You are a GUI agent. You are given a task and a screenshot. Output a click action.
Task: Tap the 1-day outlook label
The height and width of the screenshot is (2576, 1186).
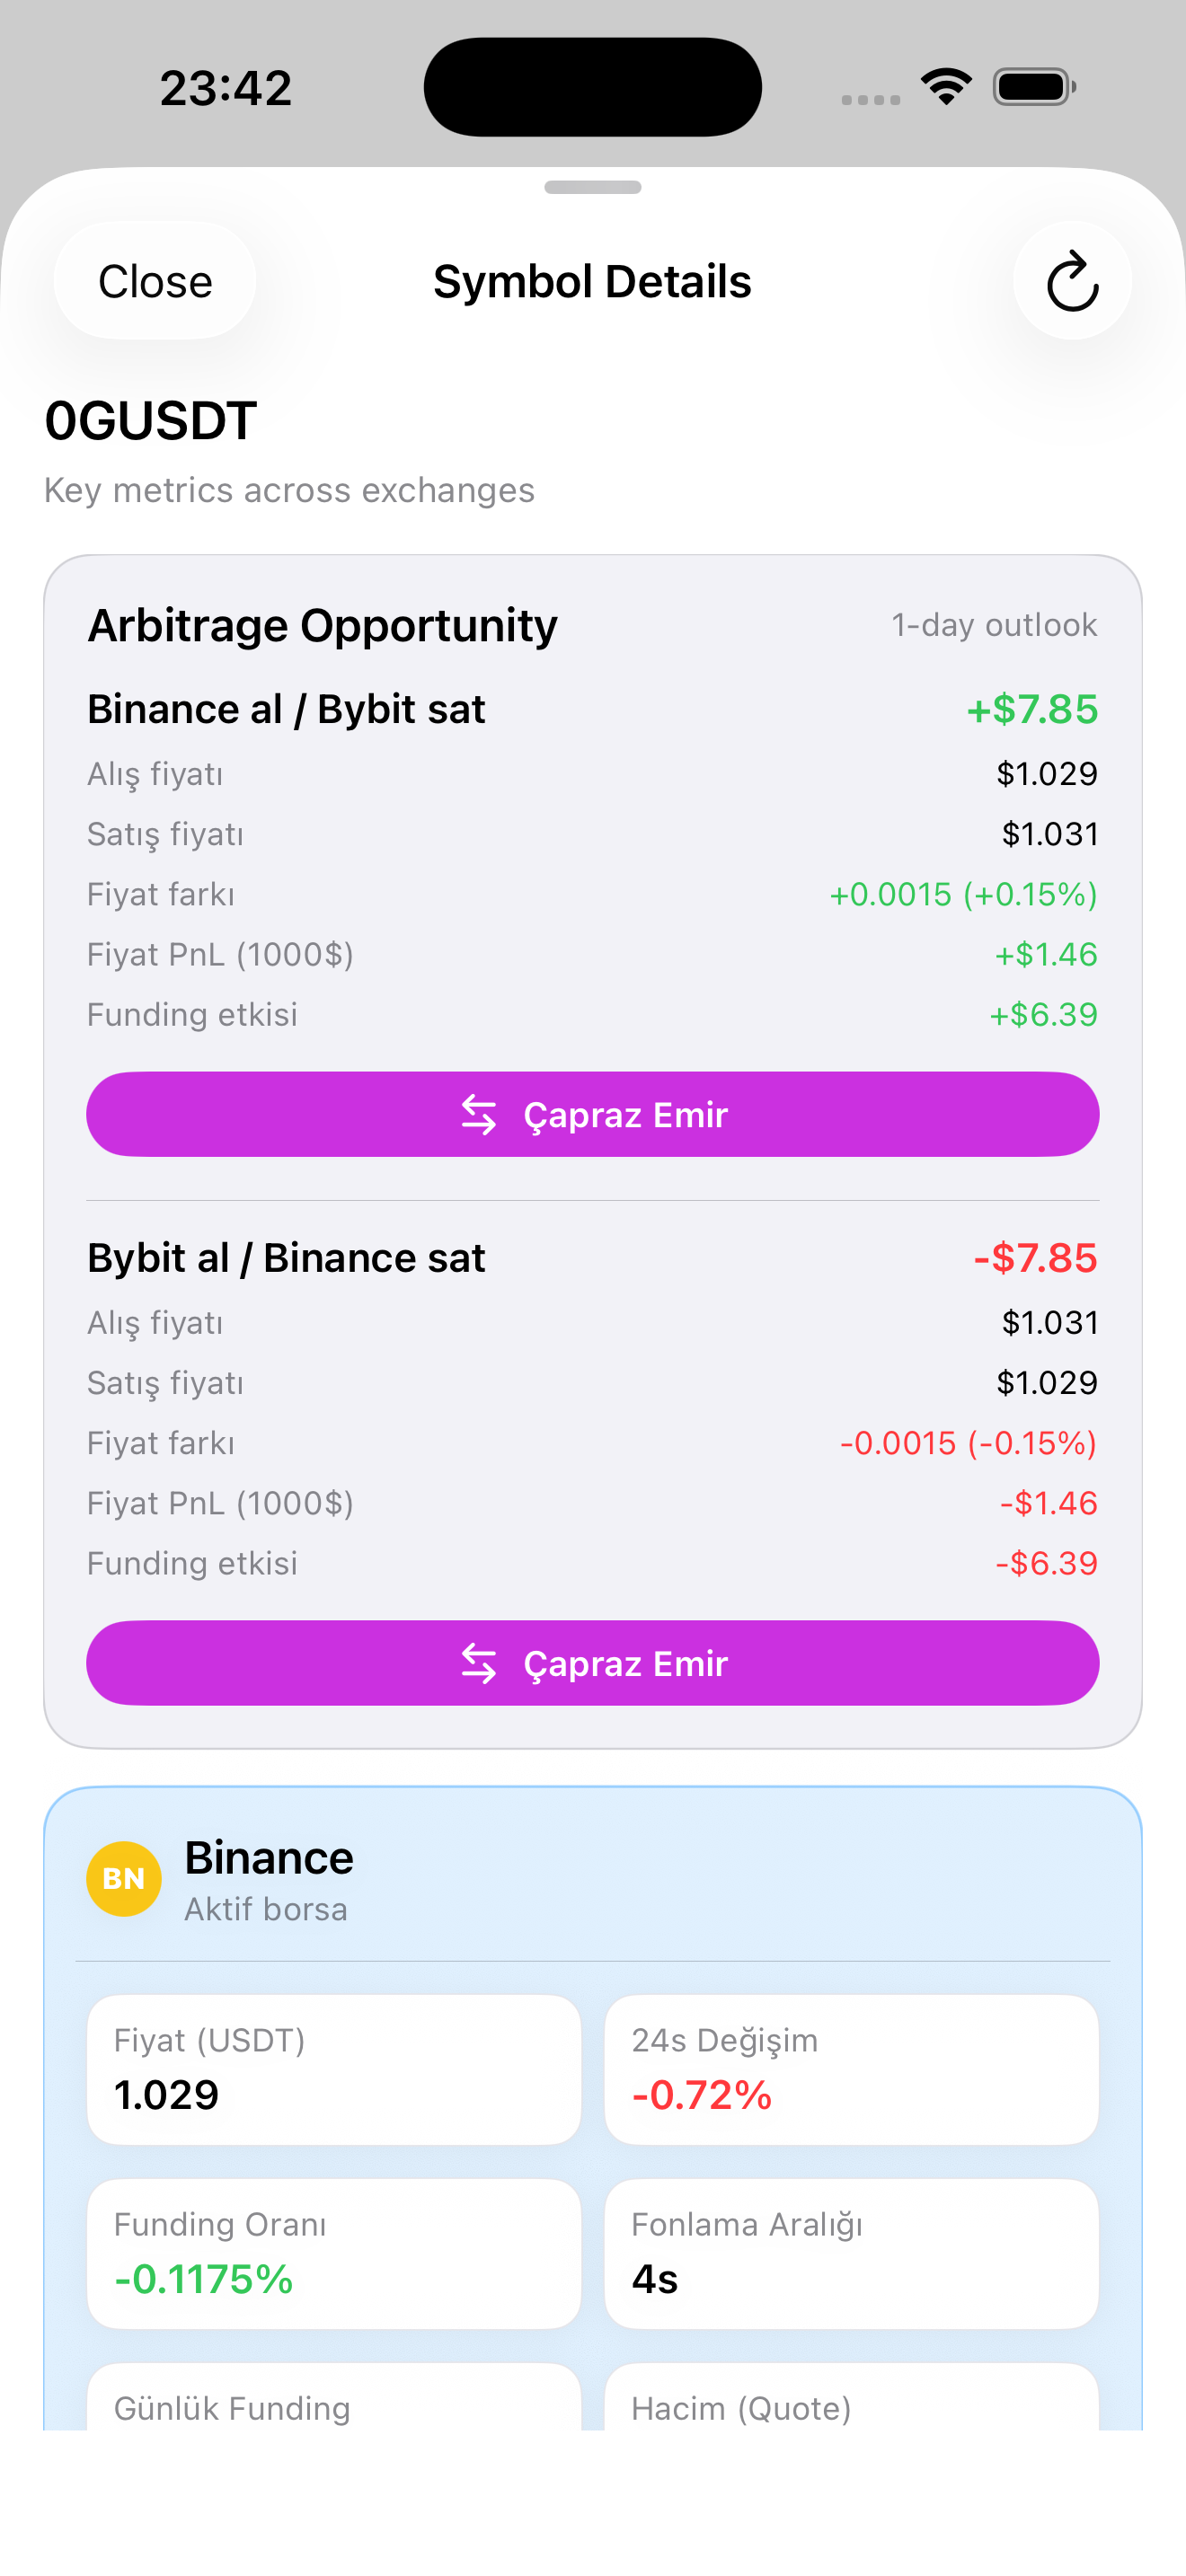(x=994, y=625)
